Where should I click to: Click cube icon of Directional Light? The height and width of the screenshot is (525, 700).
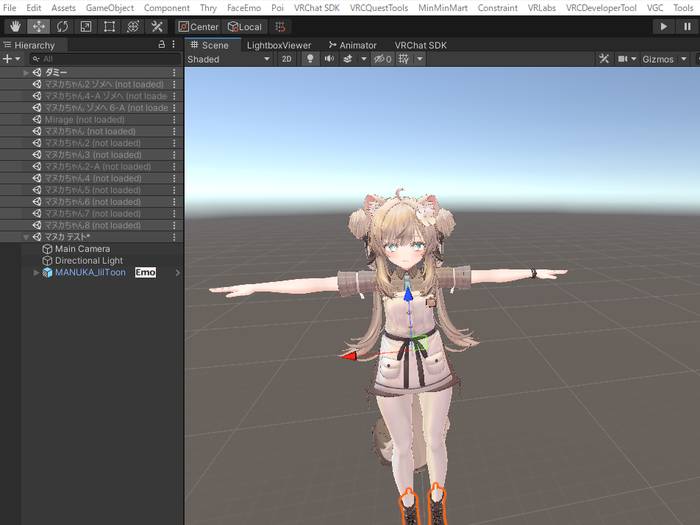47,261
